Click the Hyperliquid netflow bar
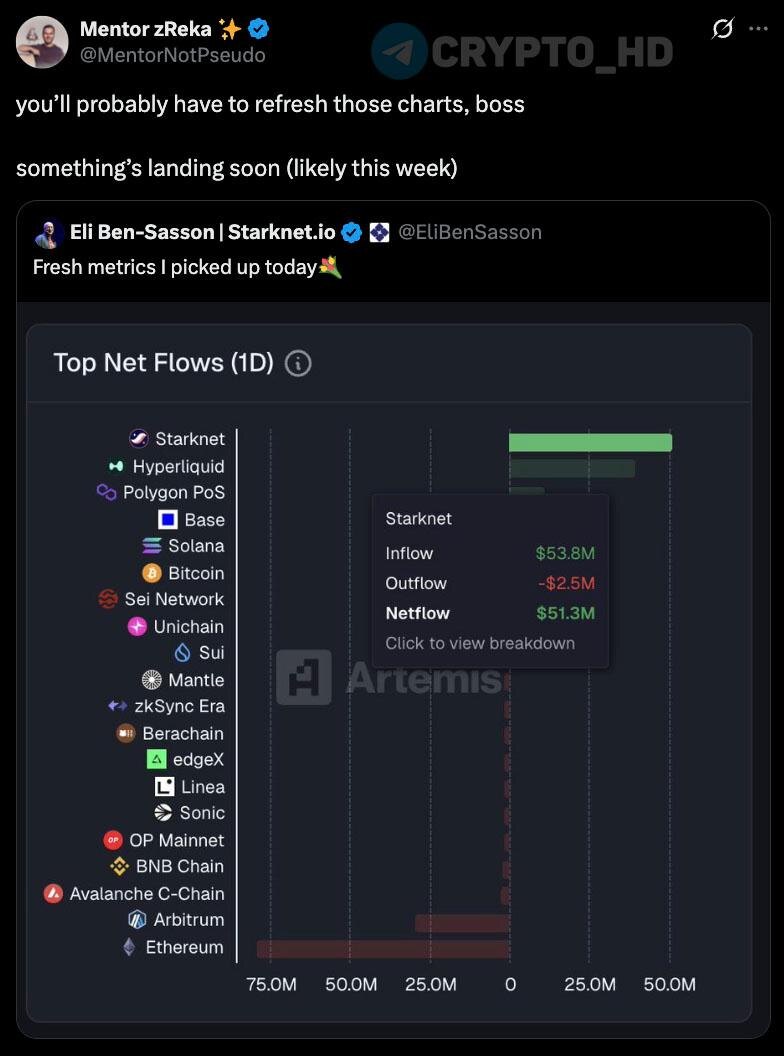 (x=572, y=468)
